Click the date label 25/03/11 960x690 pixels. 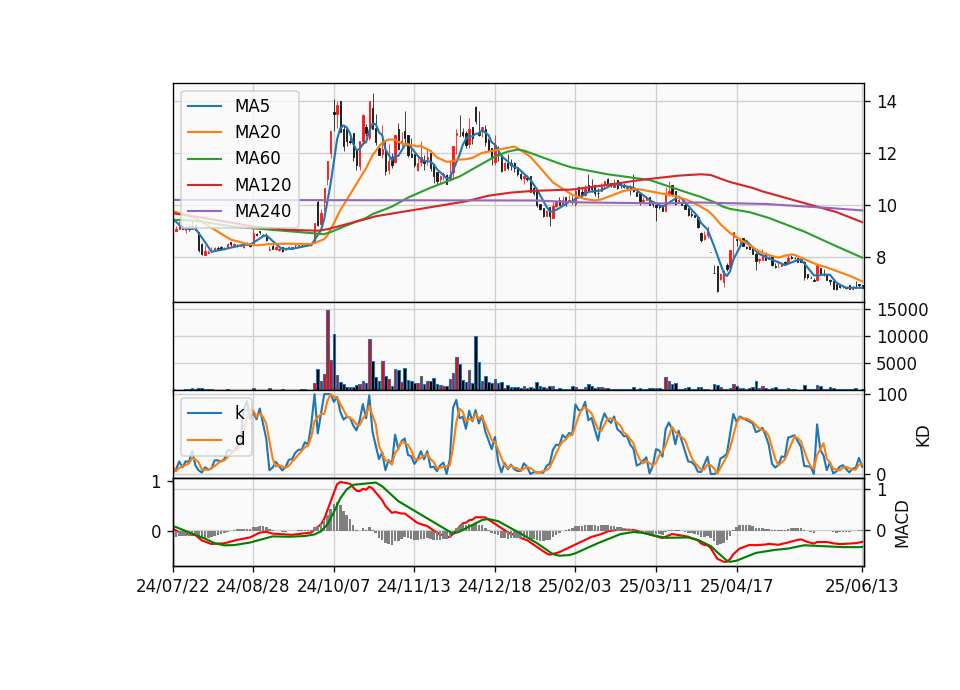(656, 586)
